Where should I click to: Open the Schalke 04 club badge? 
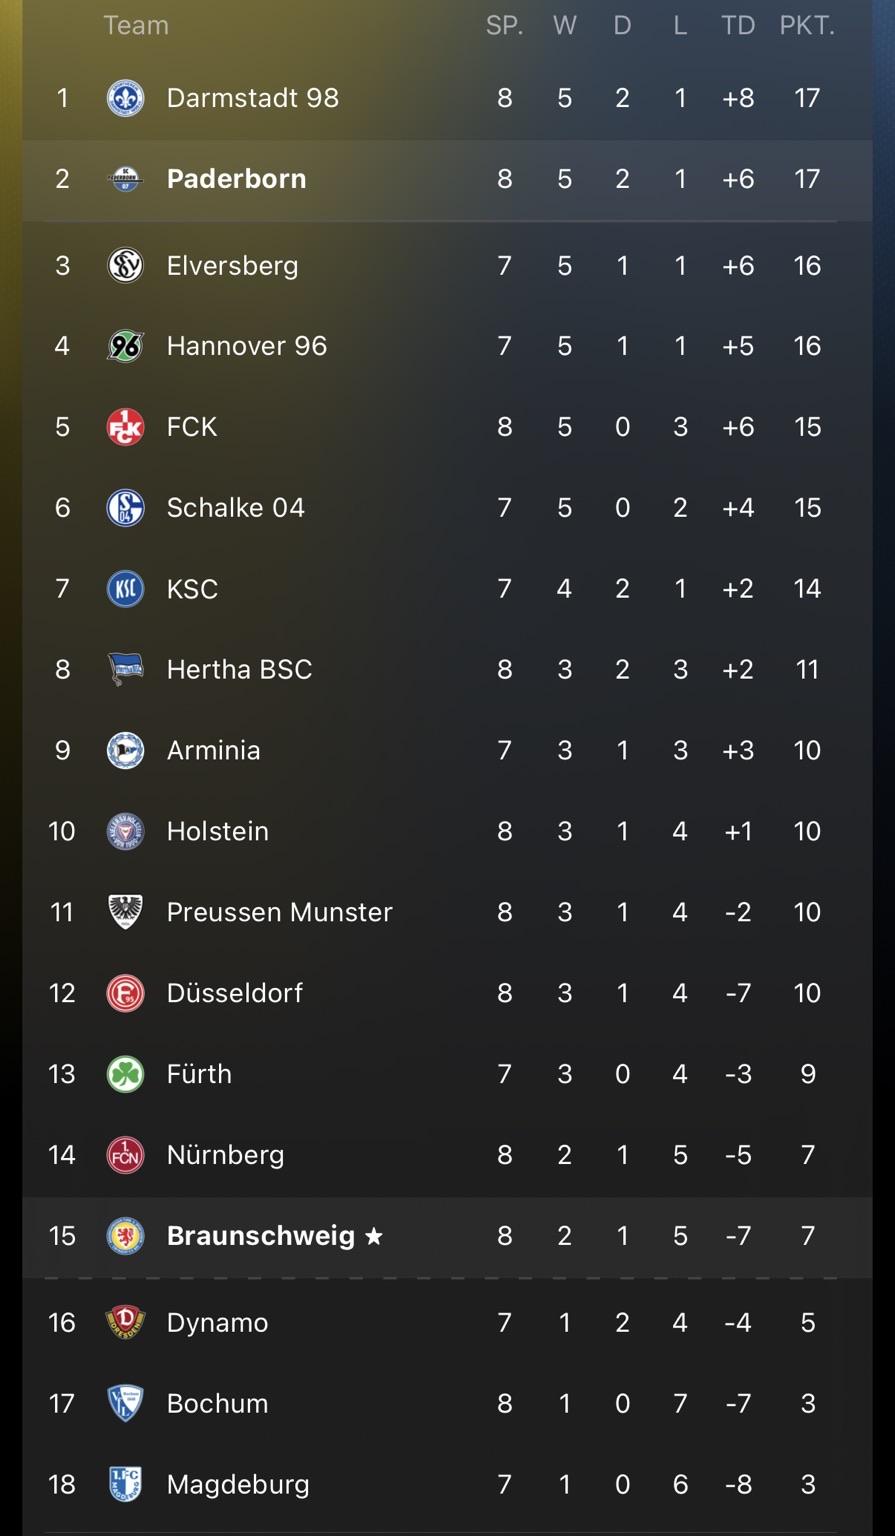125,508
